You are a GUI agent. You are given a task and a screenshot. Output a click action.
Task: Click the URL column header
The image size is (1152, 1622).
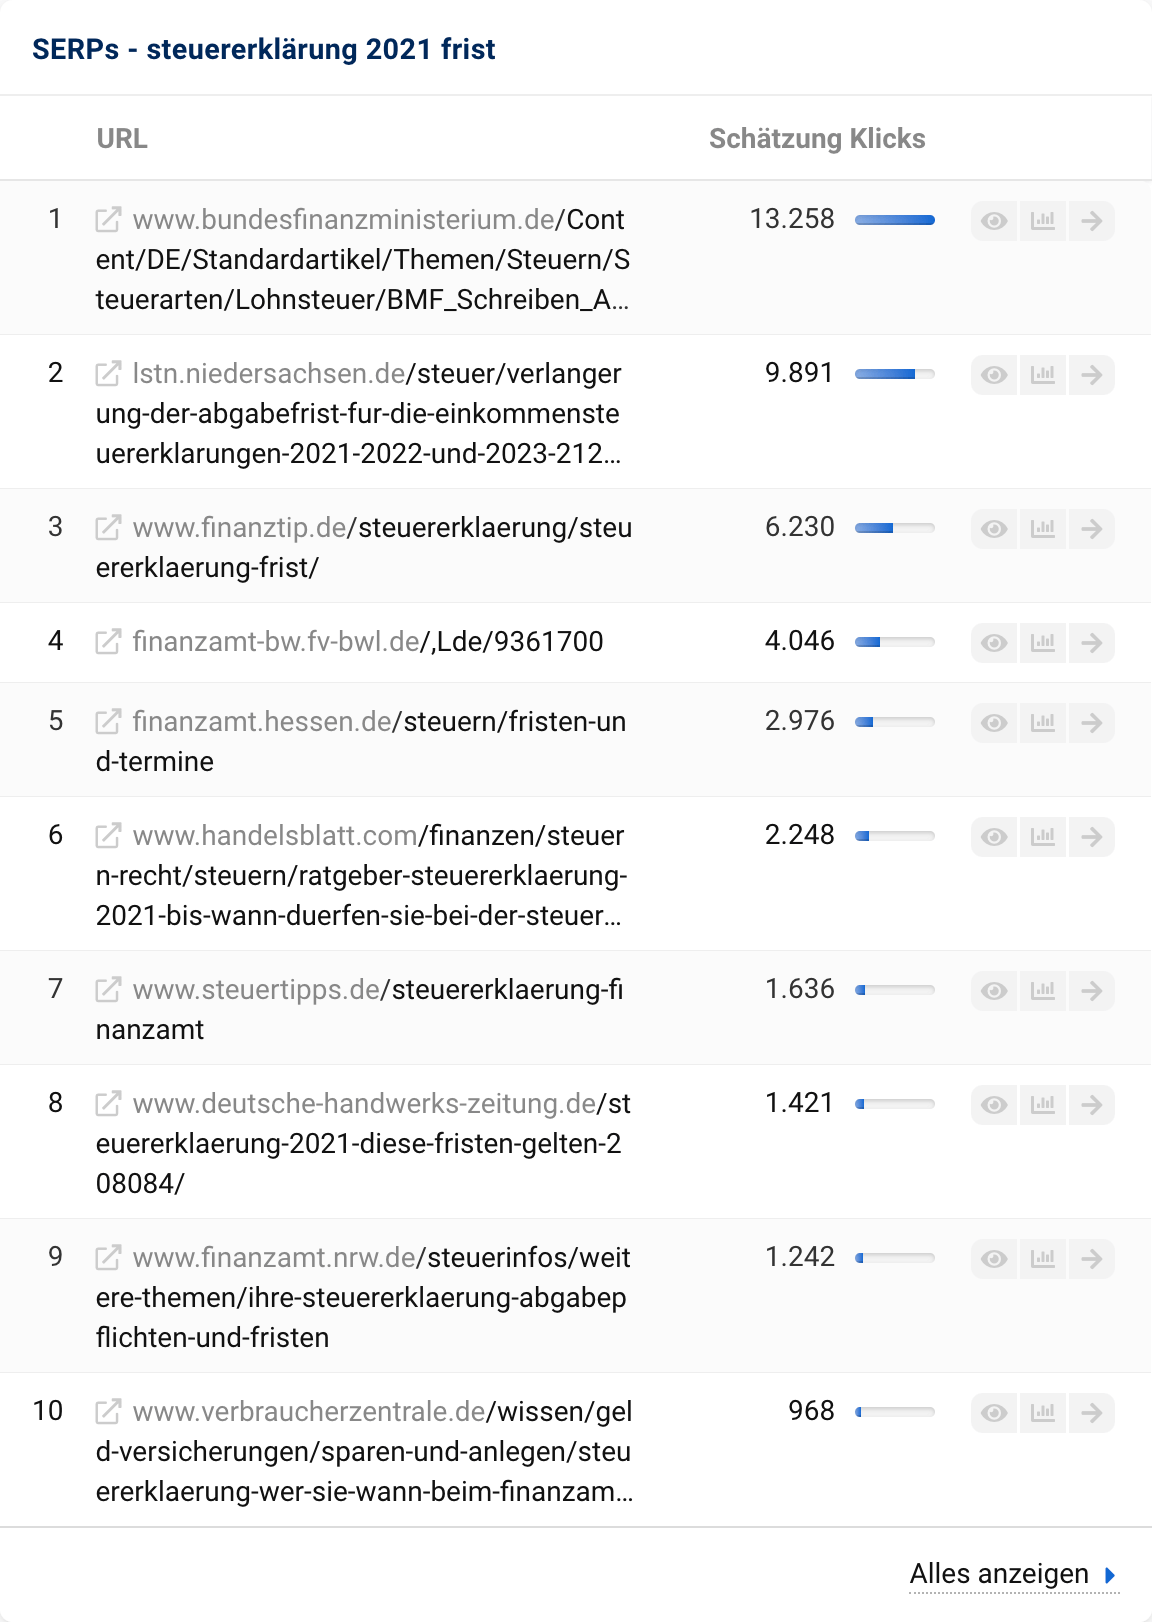pyautogui.click(x=122, y=139)
